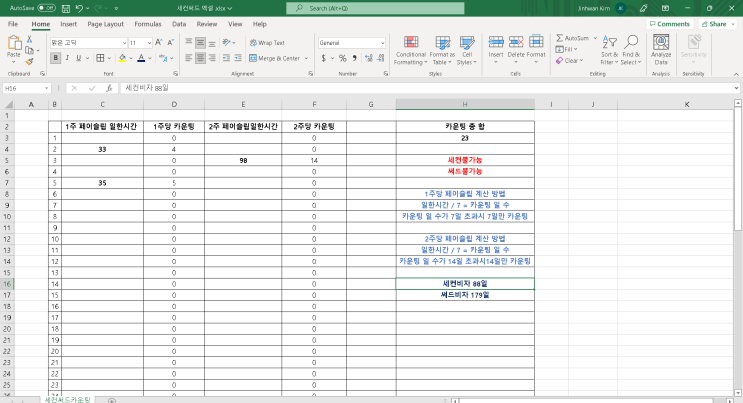Increase font size with larger A
The width and height of the screenshot is (743, 403).
(x=159, y=43)
